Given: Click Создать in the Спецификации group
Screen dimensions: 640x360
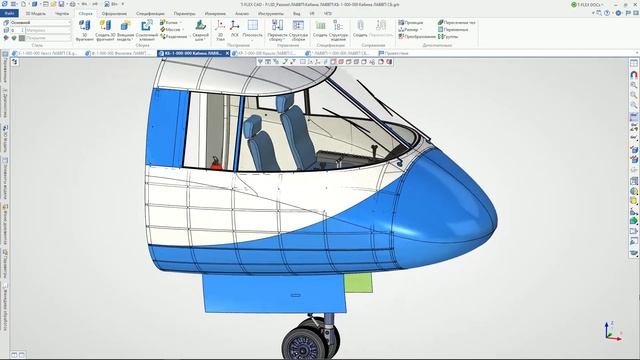Looking at the screenshot, I should click(320, 29).
